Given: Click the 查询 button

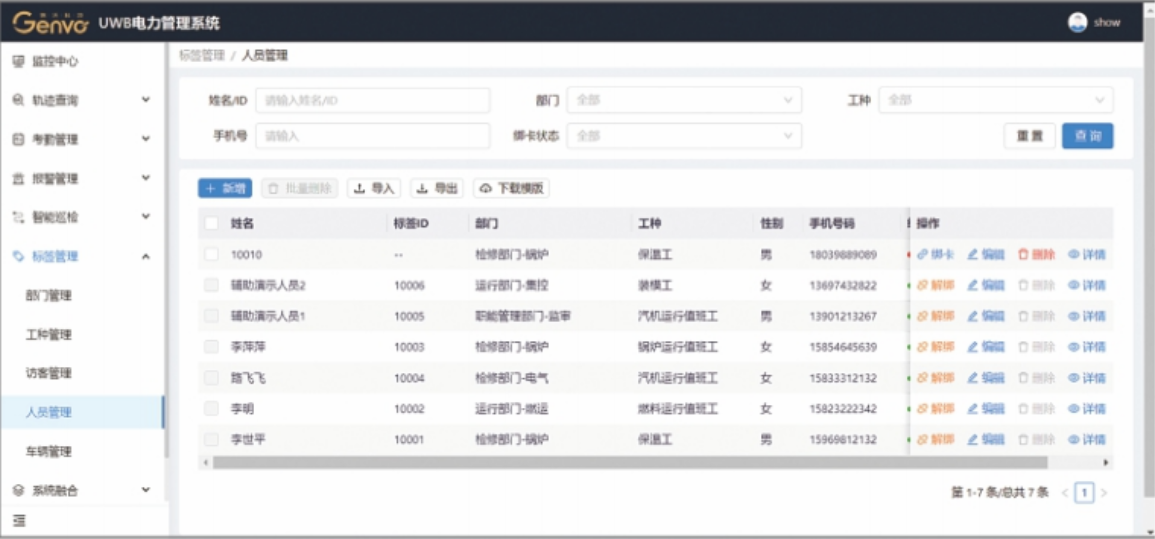Looking at the screenshot, I should pos(1088,136).
